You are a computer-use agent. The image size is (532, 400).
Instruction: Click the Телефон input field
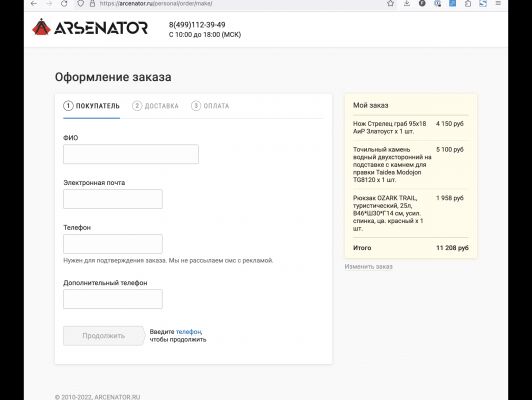[113, 244]
